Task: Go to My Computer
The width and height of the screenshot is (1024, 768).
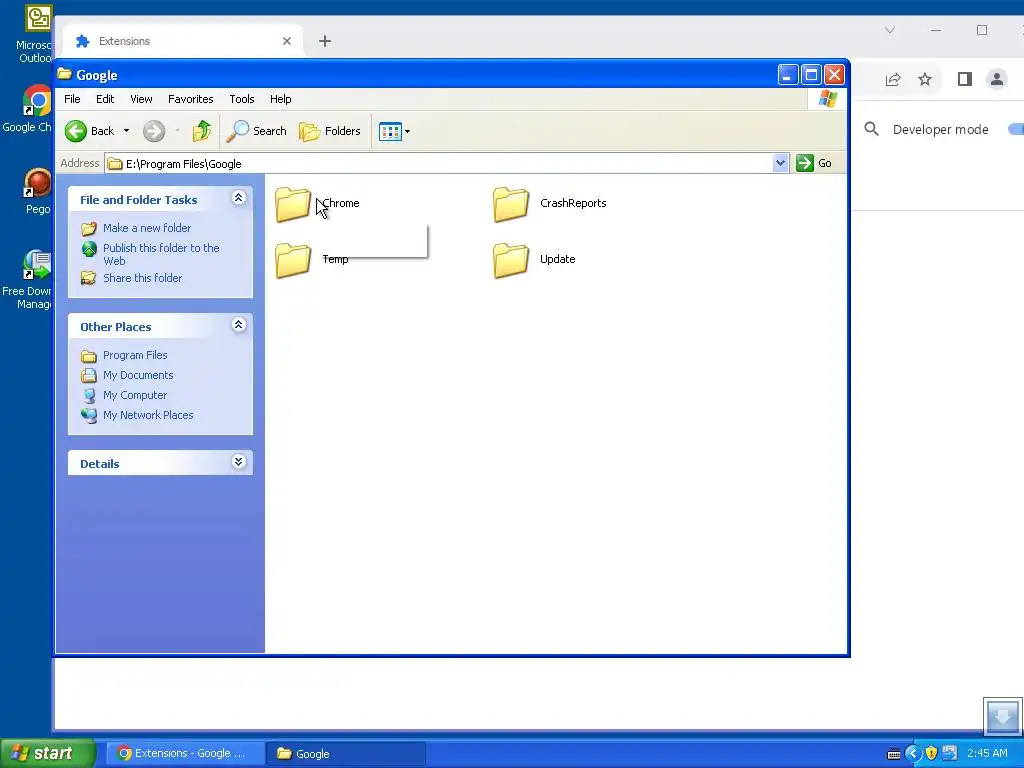Action: 135,396
